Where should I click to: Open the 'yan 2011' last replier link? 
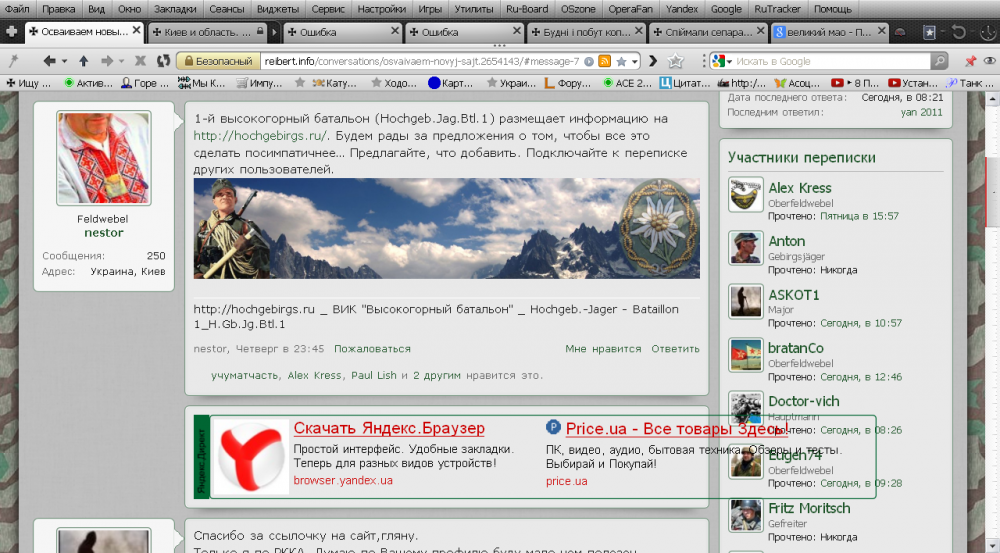(921, 112)
